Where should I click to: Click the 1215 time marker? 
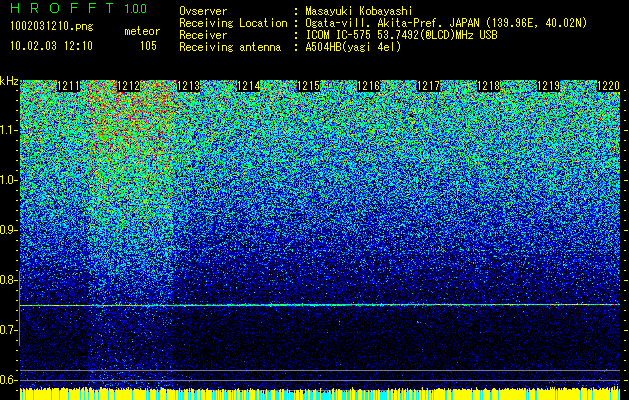point(308,86)
